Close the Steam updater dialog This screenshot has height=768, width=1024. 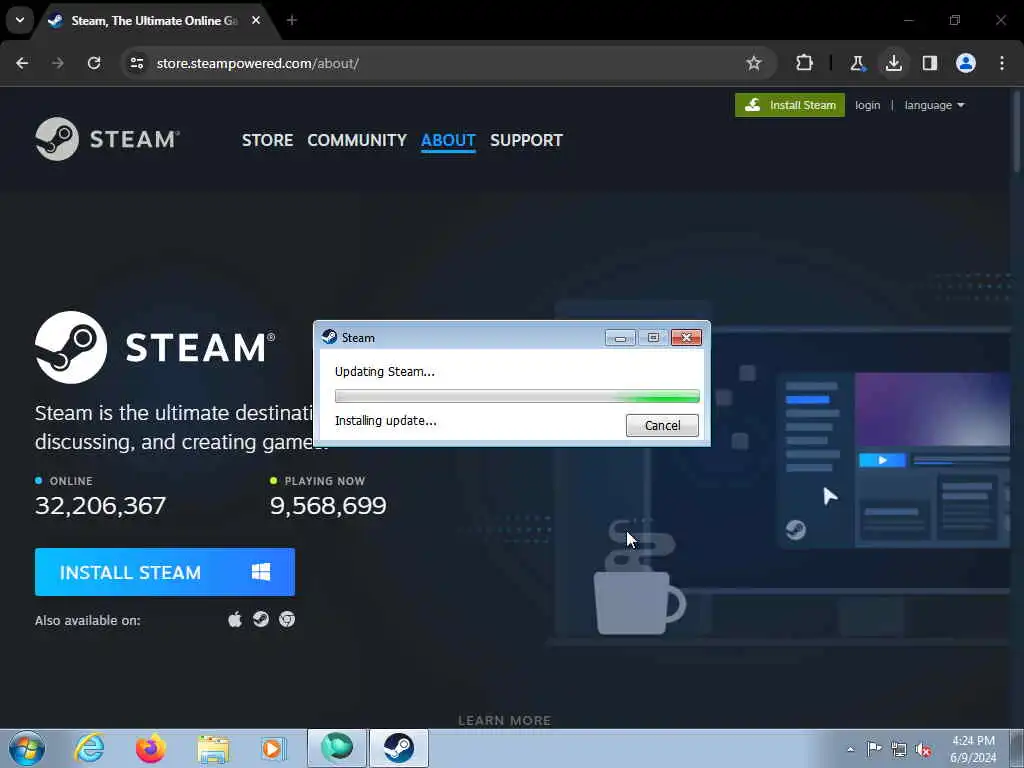coord(686,338)
